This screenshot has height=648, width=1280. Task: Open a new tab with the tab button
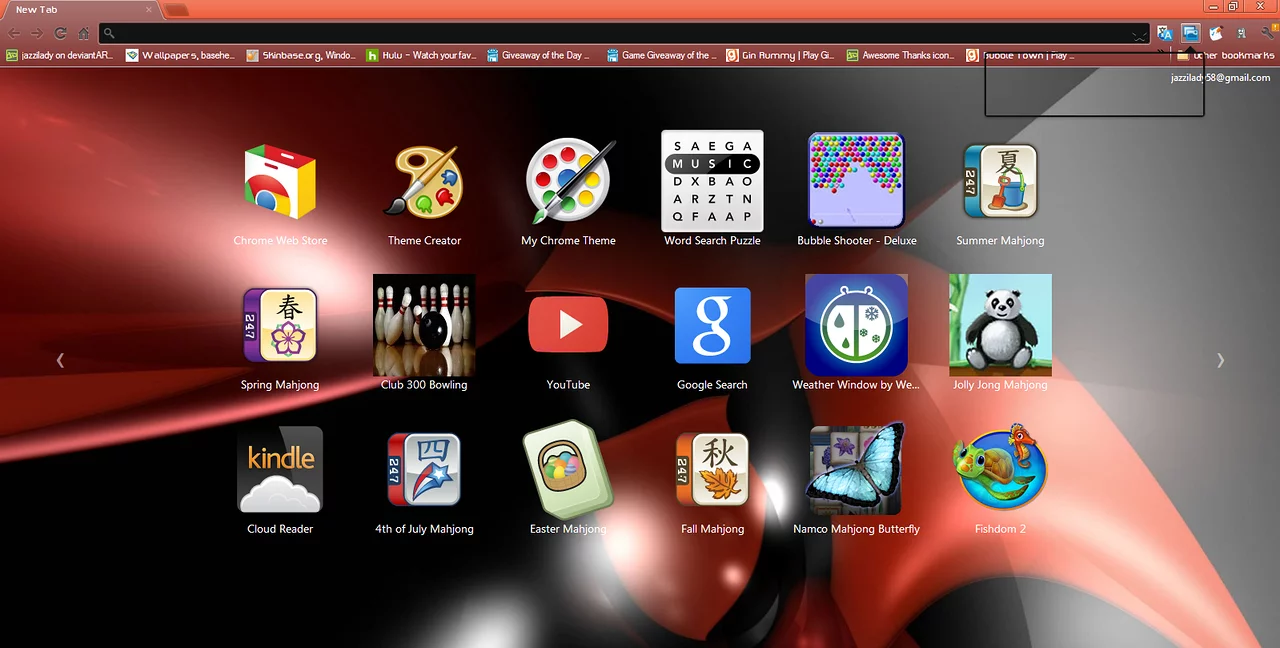click(x=176, y=10)
